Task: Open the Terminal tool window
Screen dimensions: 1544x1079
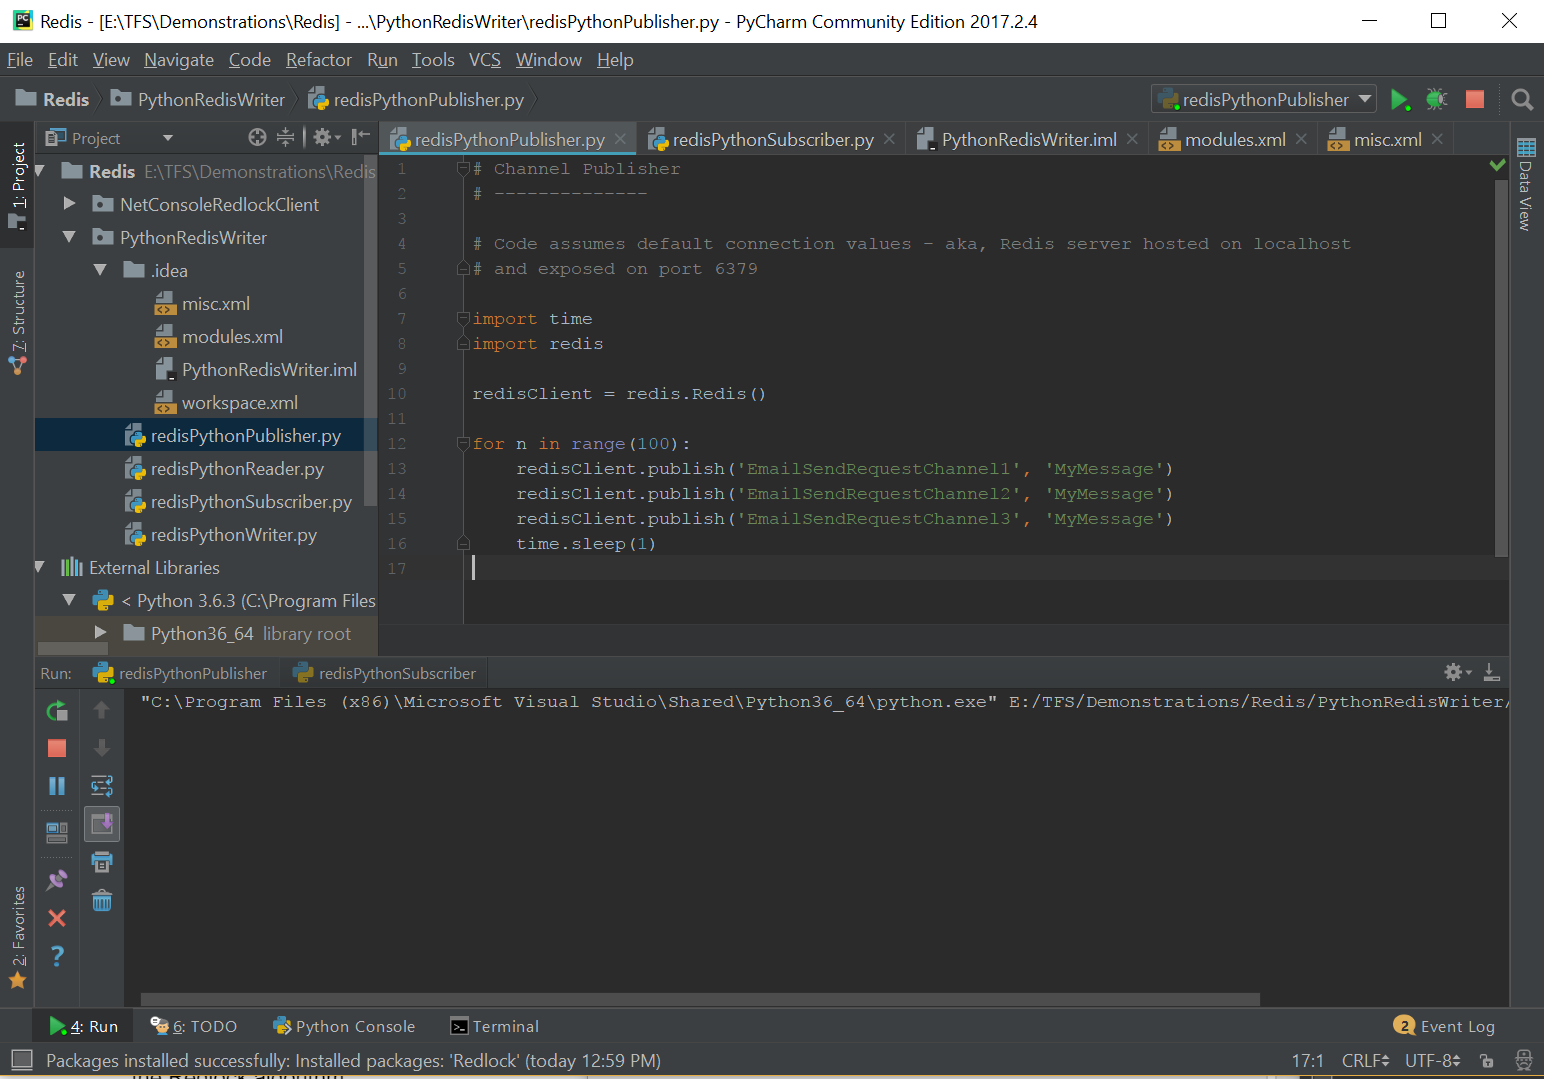Action: (494, 1026)
